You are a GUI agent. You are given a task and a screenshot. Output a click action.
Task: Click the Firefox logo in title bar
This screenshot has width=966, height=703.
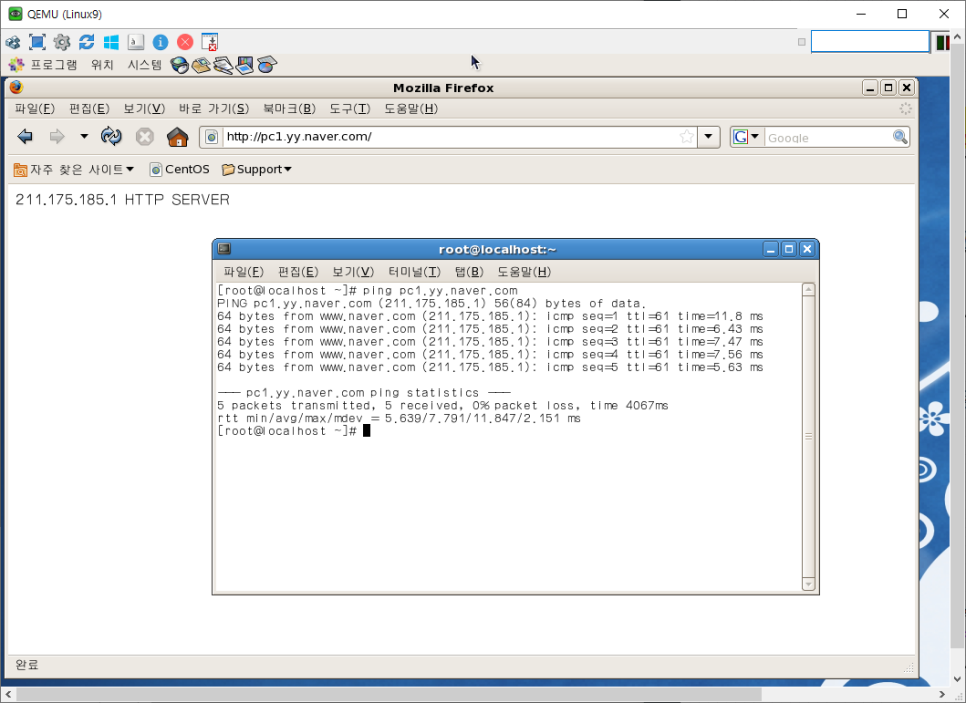16,87
